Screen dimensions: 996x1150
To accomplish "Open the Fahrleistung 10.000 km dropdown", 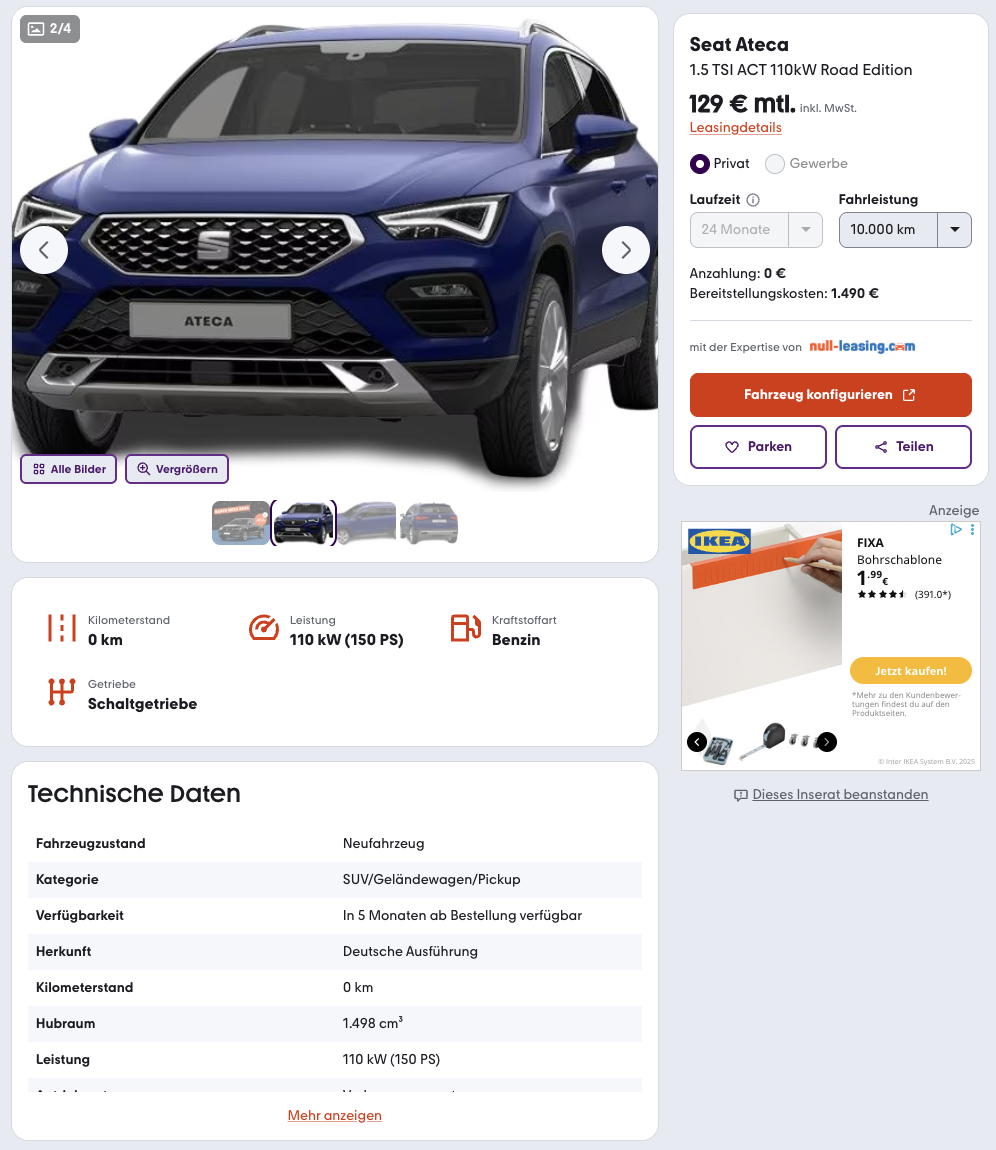I will [x=905, y=230].
